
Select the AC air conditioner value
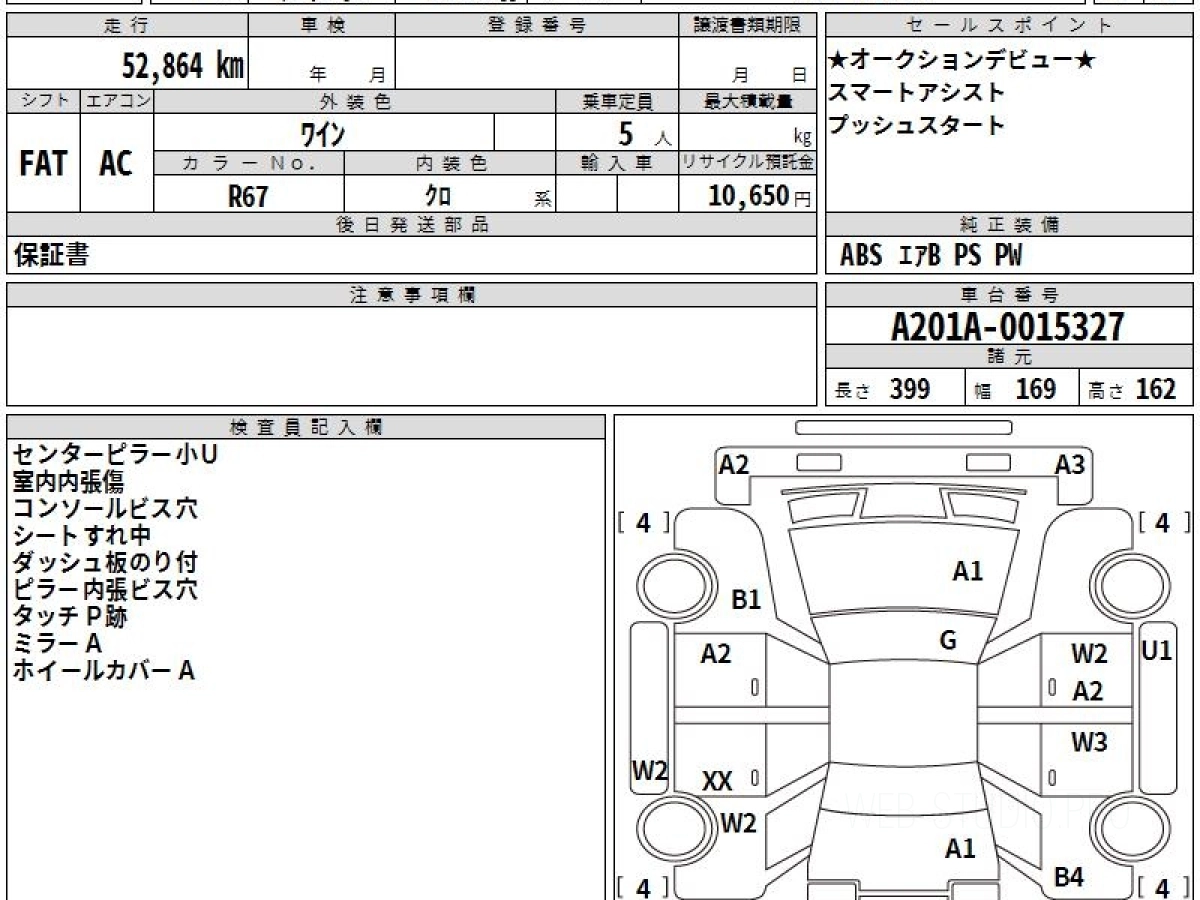tap(116, 163)
